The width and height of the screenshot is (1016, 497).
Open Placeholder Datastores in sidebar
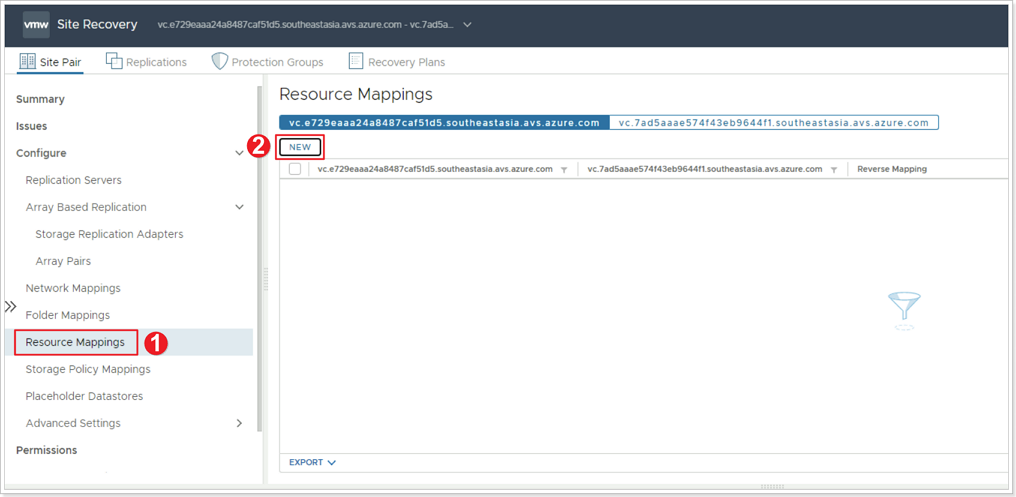pos(84,396)
